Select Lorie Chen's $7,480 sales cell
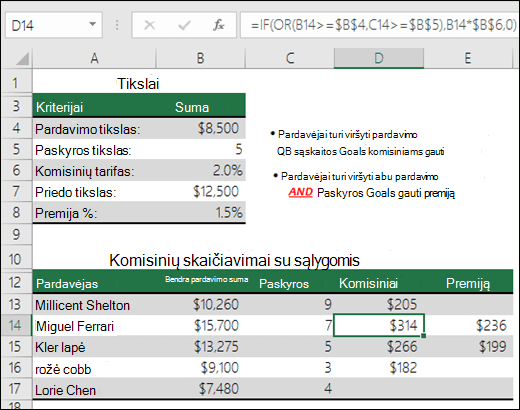This screenshot has width=520, height=410. coord(201,389)
